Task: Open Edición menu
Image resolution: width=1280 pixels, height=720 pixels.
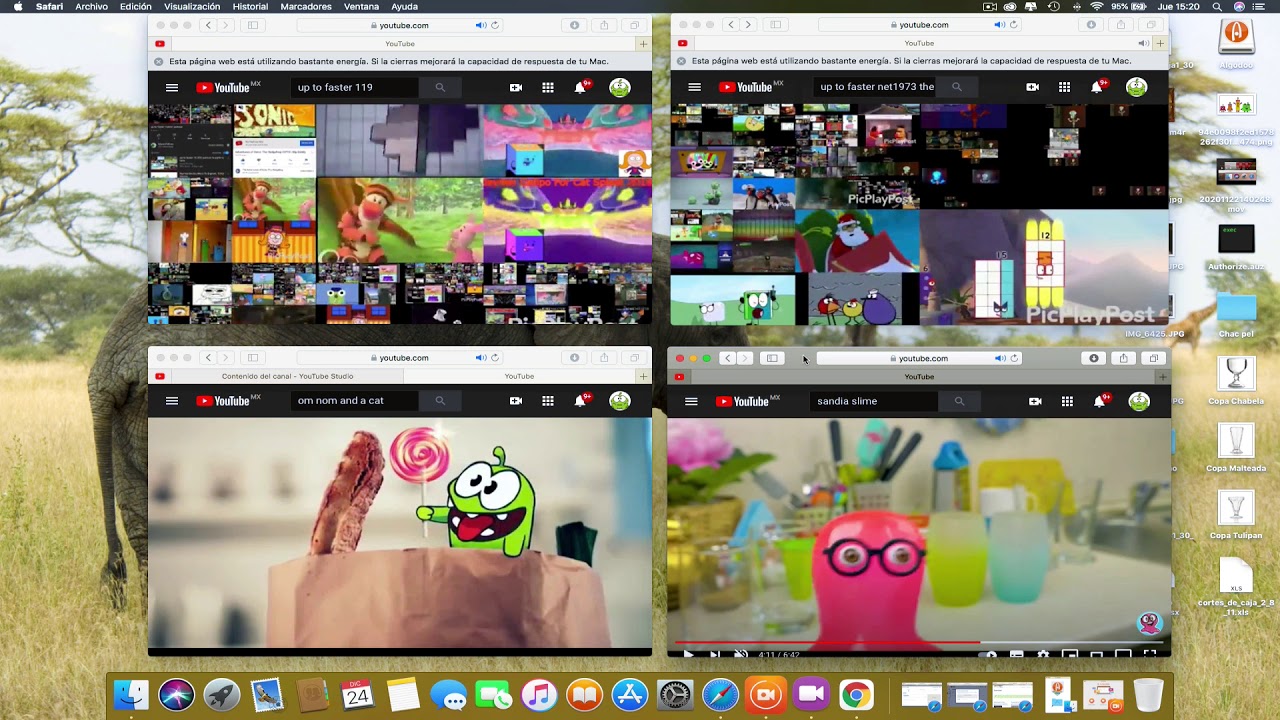Action: pyautogui.click(x=136, y=7)
